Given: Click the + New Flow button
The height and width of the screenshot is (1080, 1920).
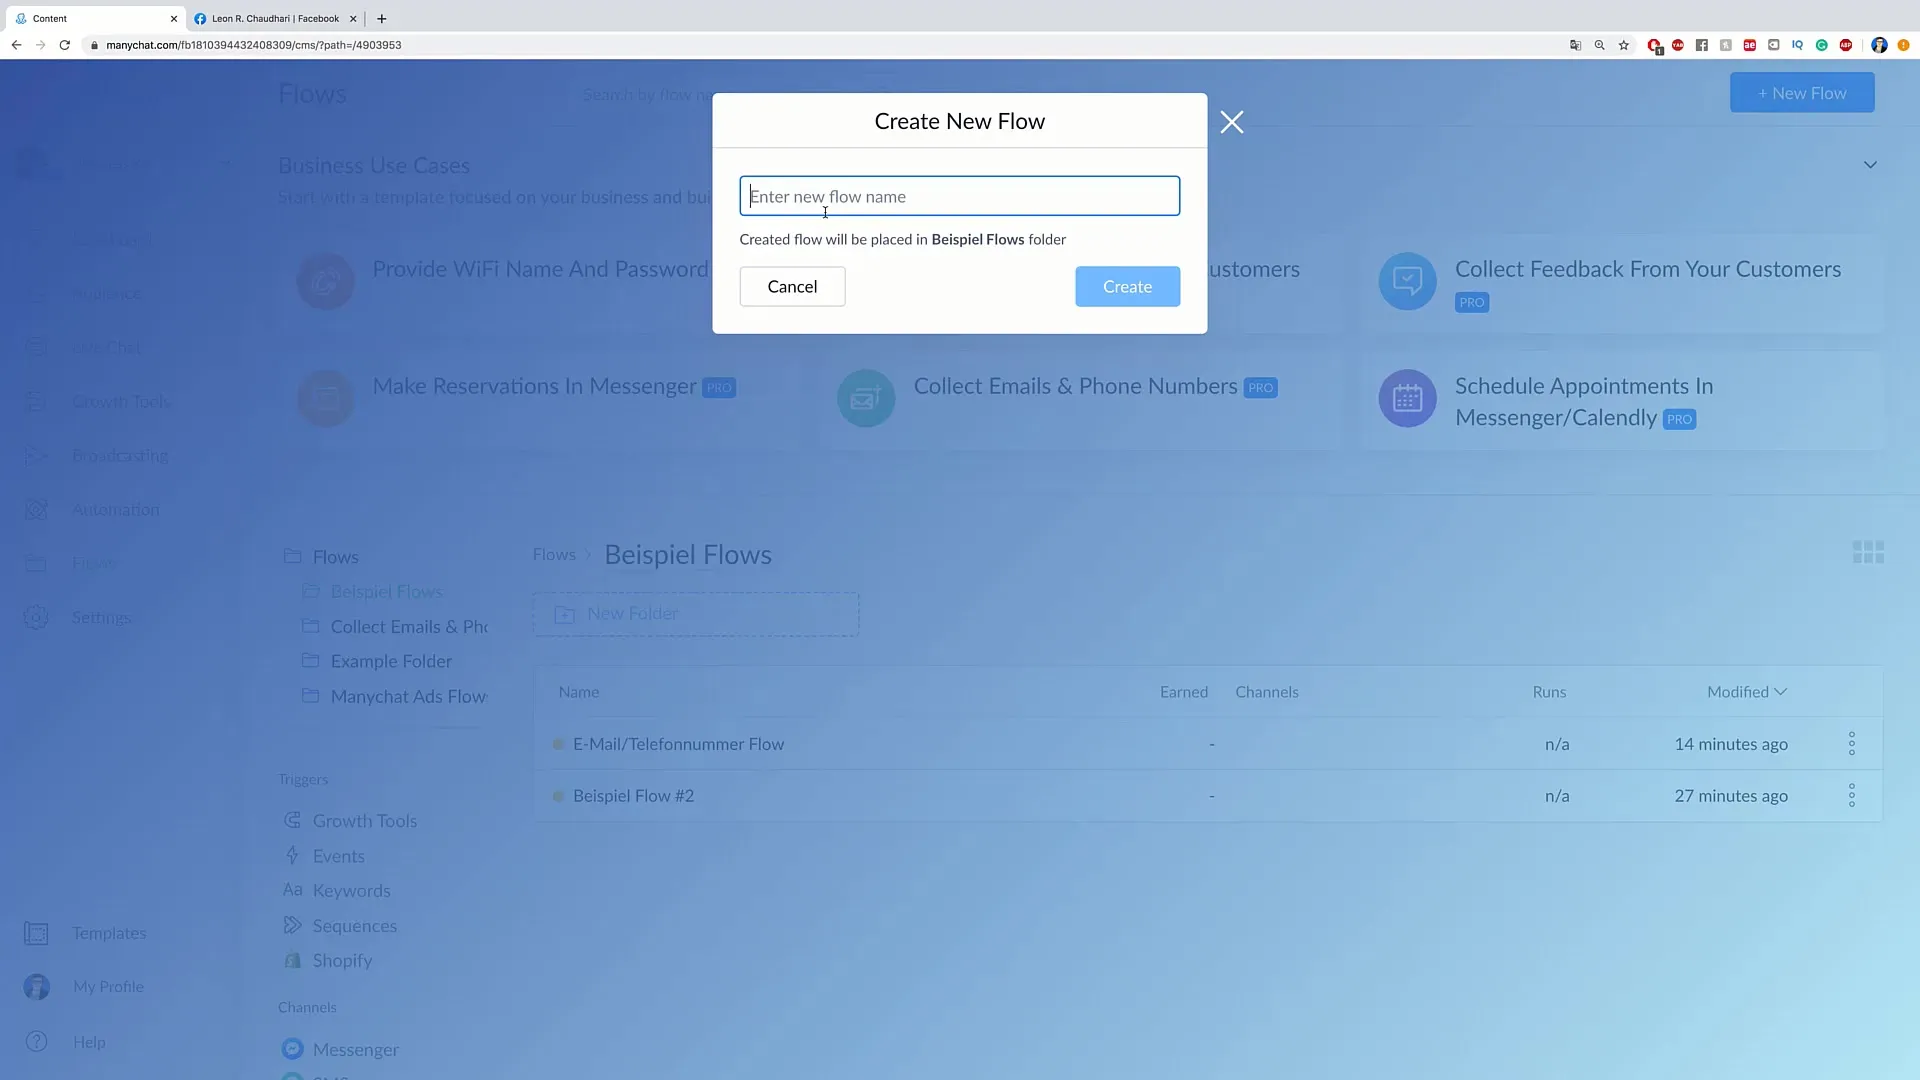Looking at the screenshot, I should click(x=1802, y=93).
